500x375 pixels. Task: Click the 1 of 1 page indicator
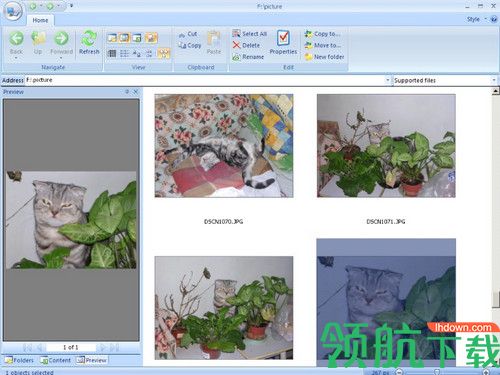(71, 347)
